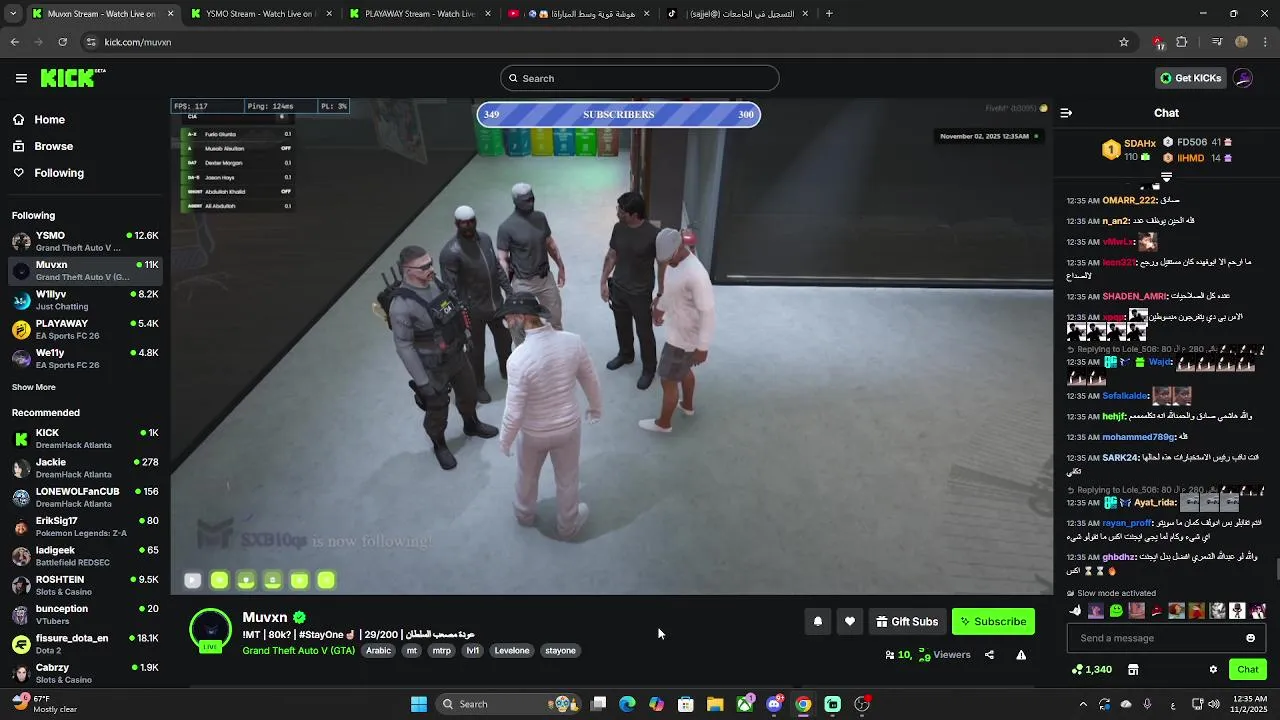Select the red hat emote
Image resolution: width=1280 pixels, height=720 pixels.
point(1157,610)
